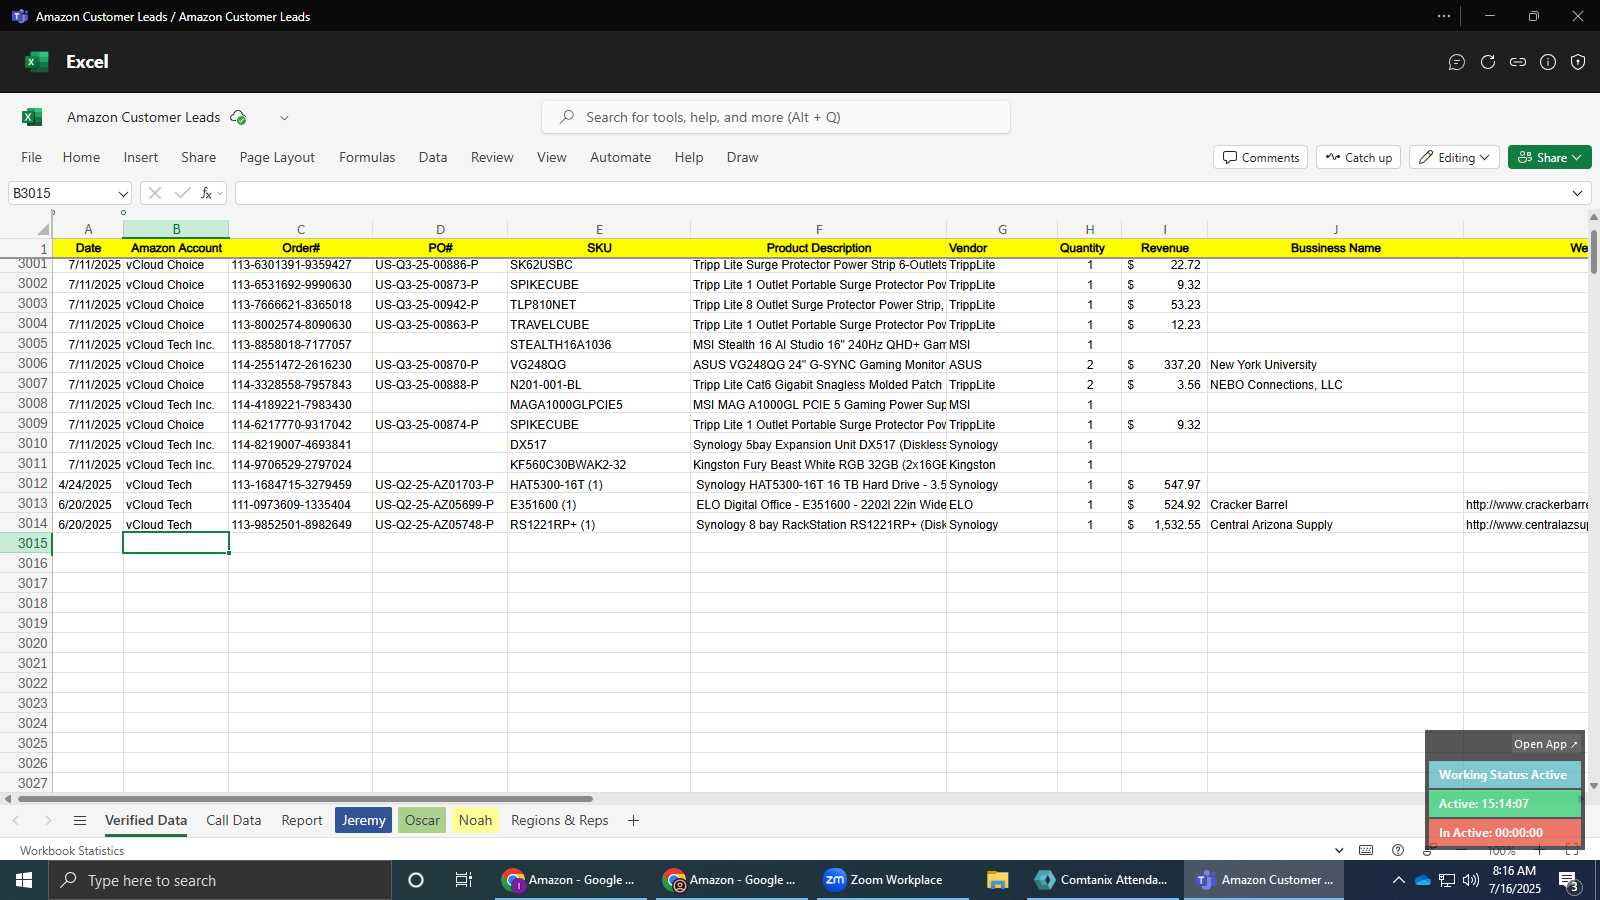Open the Automate tab
Image resolution: width=1600 pixels, height=900 pixels.
620,157
